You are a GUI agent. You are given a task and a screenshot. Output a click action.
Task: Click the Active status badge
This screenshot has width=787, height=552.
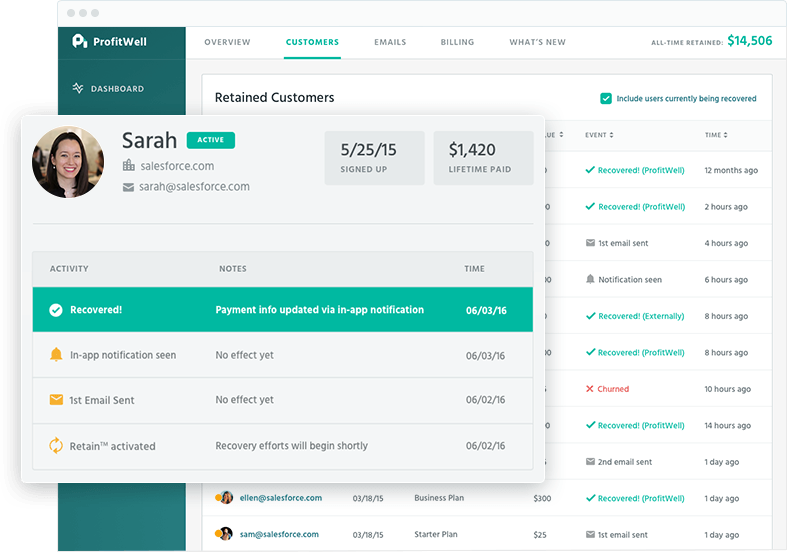(211, 140)
